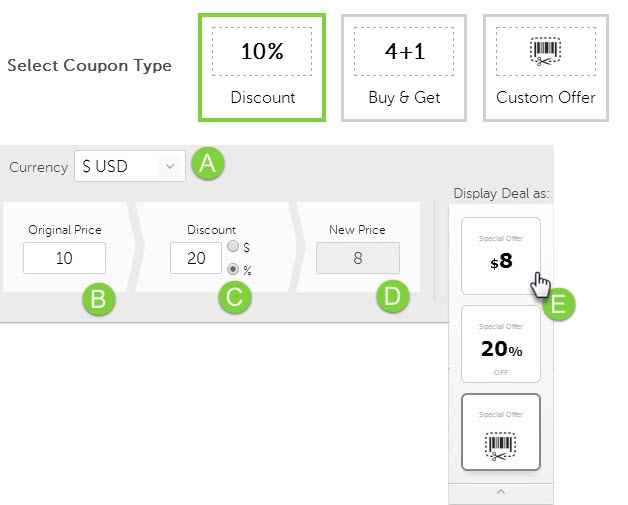Click the green D marker under New Price

point(390,298)
